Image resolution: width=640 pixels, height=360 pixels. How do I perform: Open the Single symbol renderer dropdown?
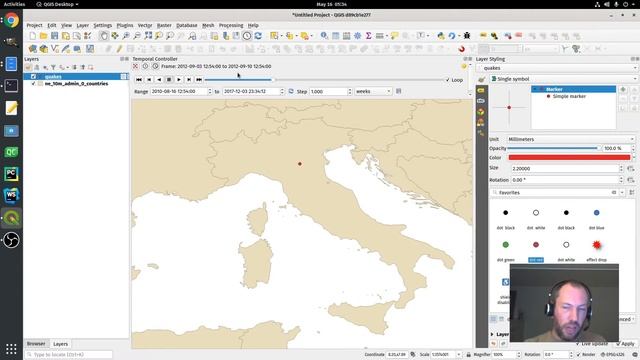(563, 79)
